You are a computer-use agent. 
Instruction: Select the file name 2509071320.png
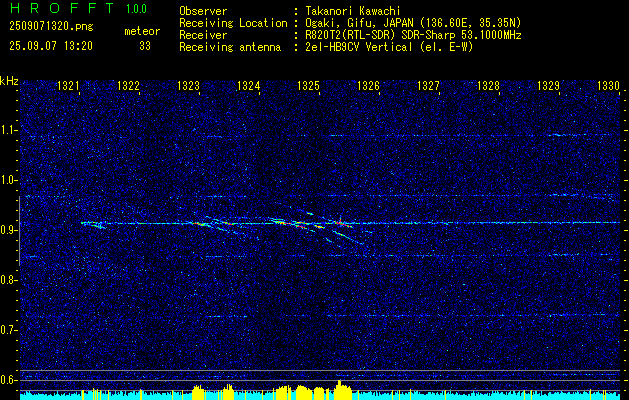51,27
